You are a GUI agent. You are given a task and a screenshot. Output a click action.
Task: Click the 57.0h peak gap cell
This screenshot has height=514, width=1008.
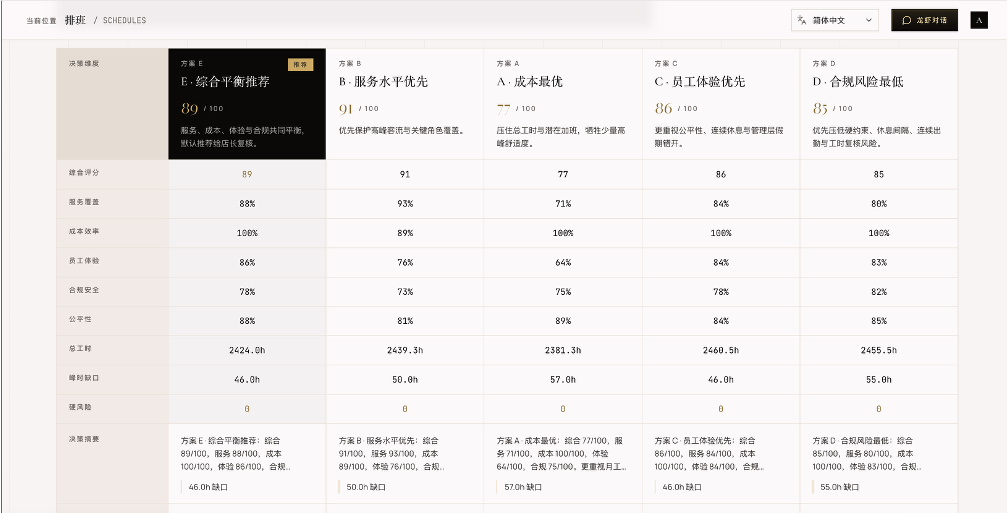pyautogui.click(x=563, y=380)
